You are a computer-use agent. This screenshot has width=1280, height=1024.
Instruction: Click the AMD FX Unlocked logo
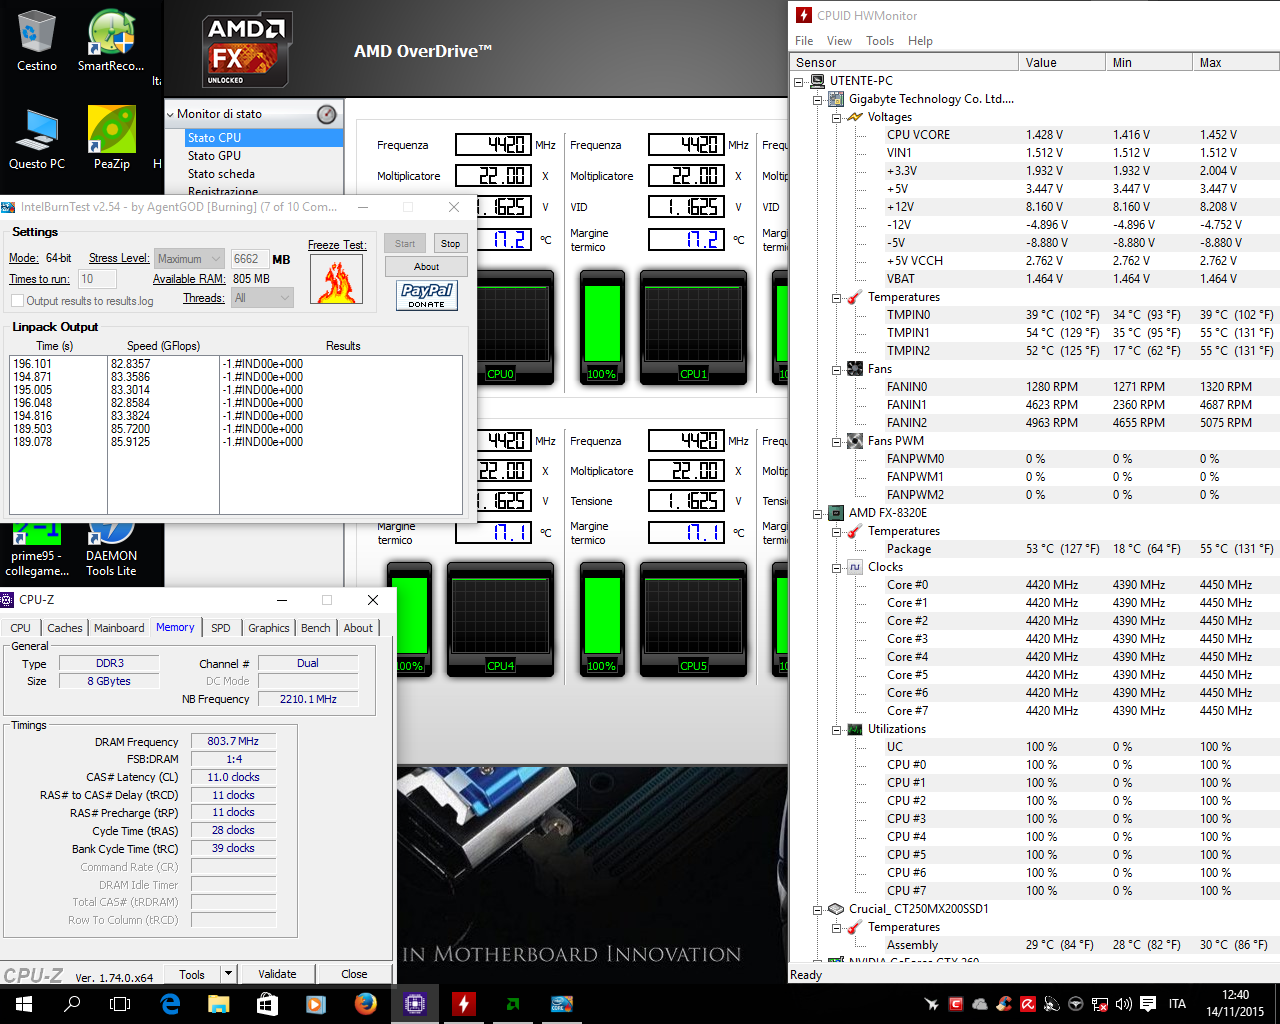click(245, 51)
